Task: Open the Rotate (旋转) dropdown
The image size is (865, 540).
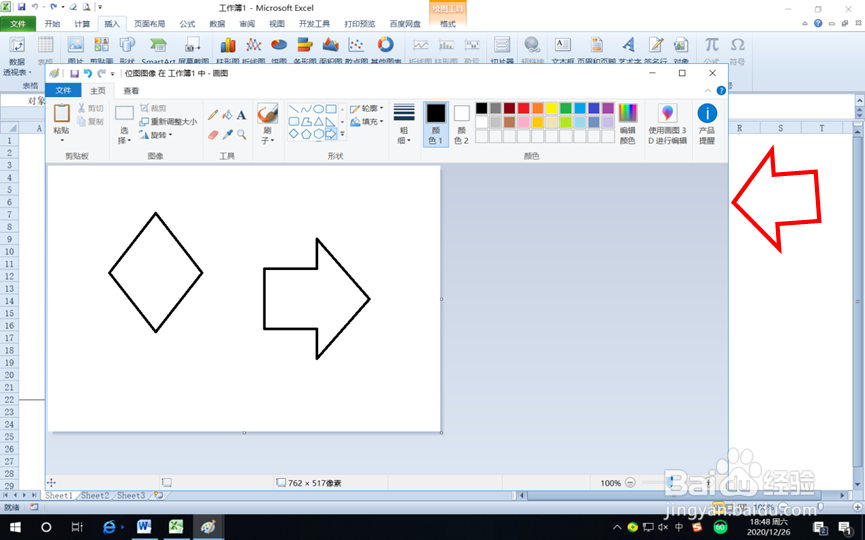Action: [156, 135]
